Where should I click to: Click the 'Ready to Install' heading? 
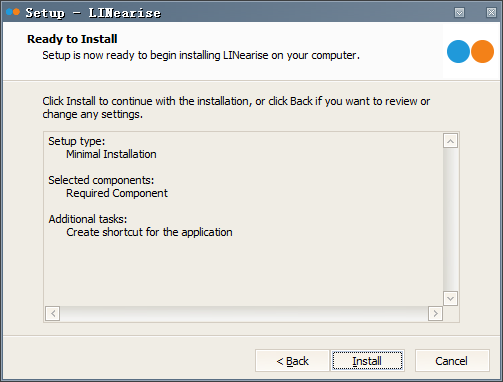point(72,39)
